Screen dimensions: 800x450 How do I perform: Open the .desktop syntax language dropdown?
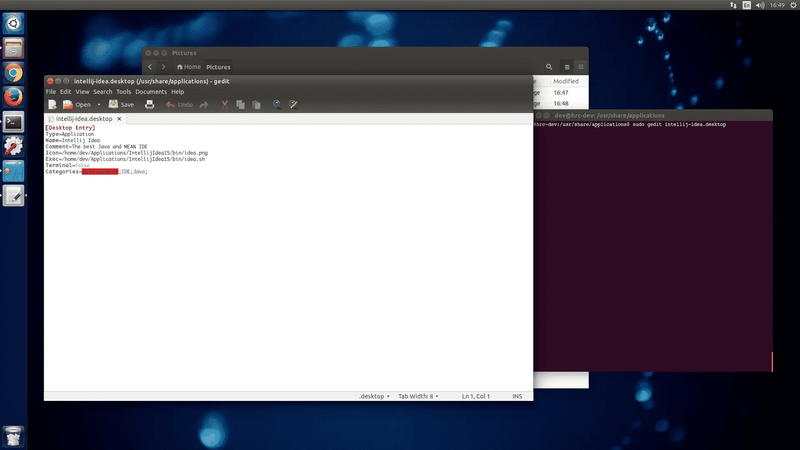point(375,397)
